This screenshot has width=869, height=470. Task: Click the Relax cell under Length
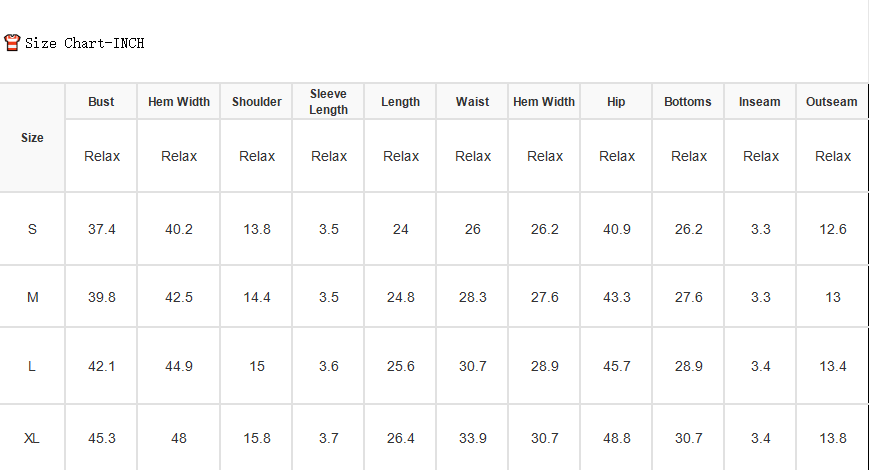tap(401, 156)
